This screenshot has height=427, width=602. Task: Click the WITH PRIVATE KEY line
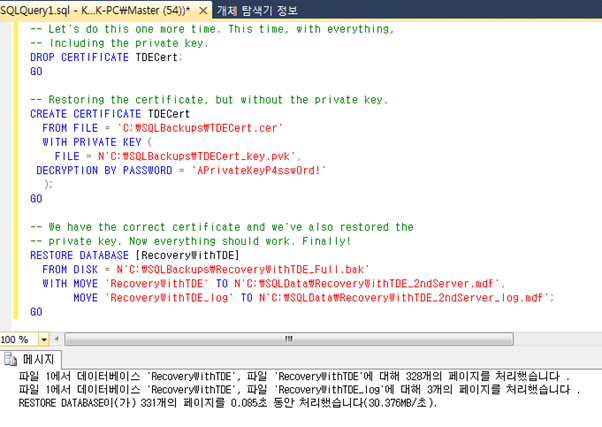(x=97, y=142)
